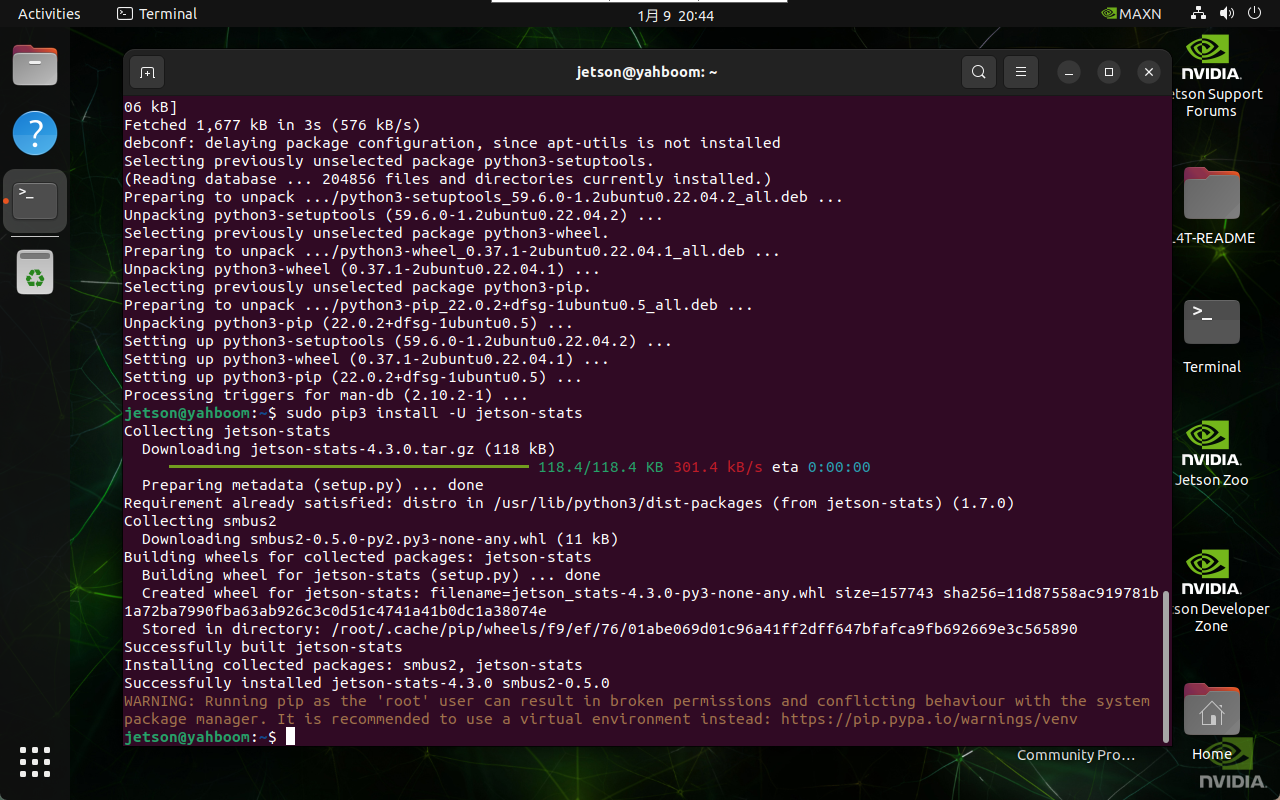The image size is (1280, 800).
Task: Click the network icon in the top bar
Action: click(1199, 14)
